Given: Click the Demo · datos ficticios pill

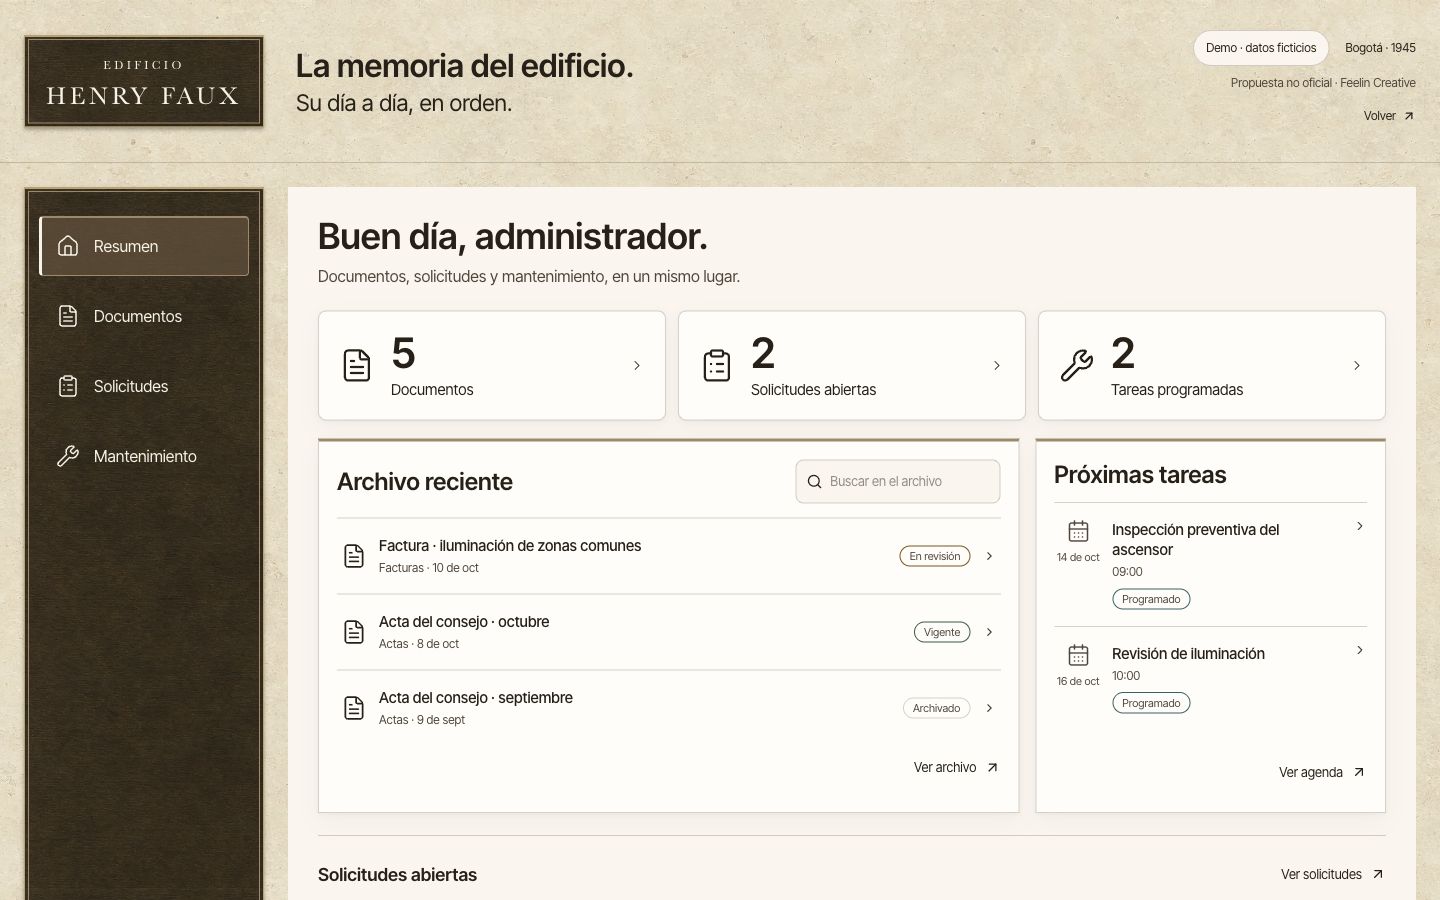Looking at the screenshot, I should (x=1261, y=48).
